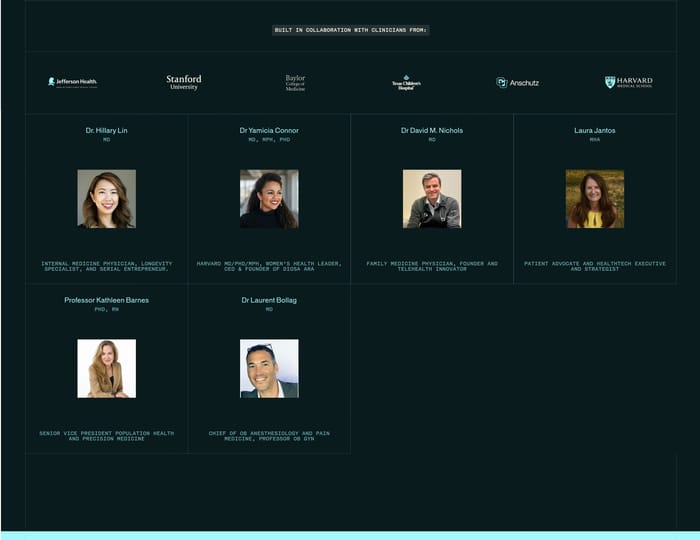Image resolution: width=700 pixels, height=540 pixels.
Task: Click Laura Jantos' profile picture
Action: [595, 199]
